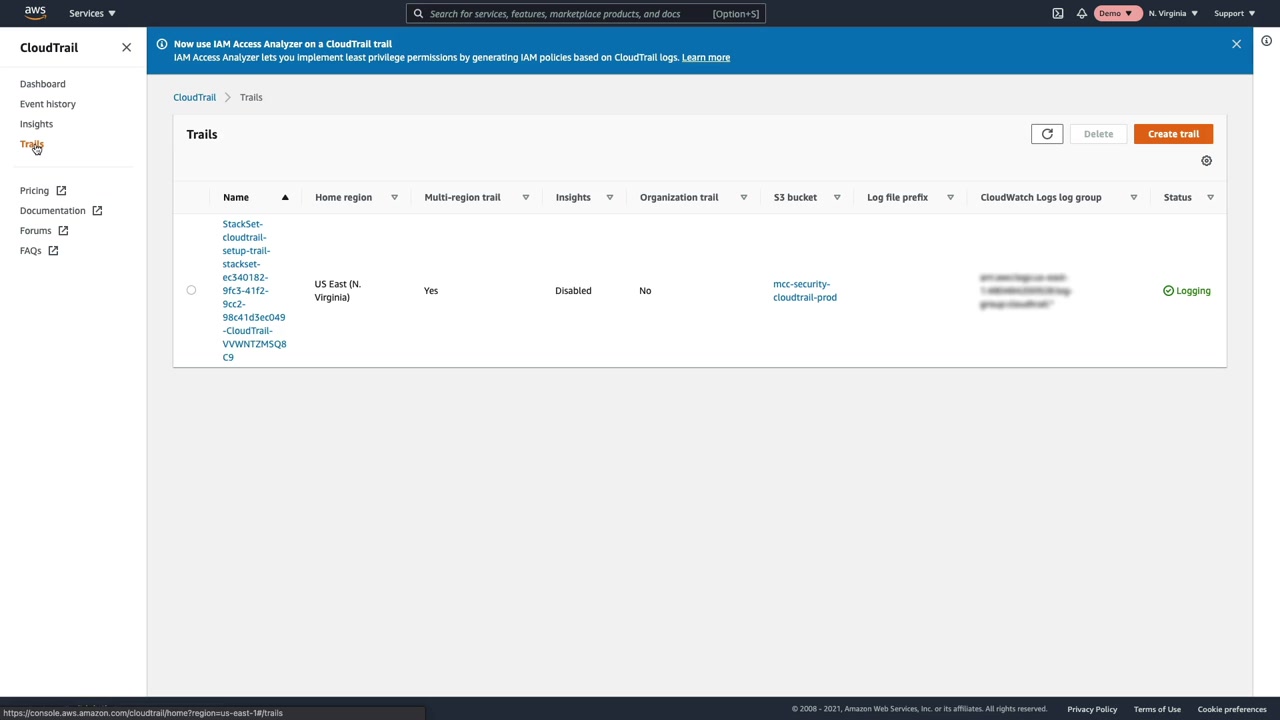Expand the Services dropdown
This screenshot has height=720, width=1280.
(92, 13)
